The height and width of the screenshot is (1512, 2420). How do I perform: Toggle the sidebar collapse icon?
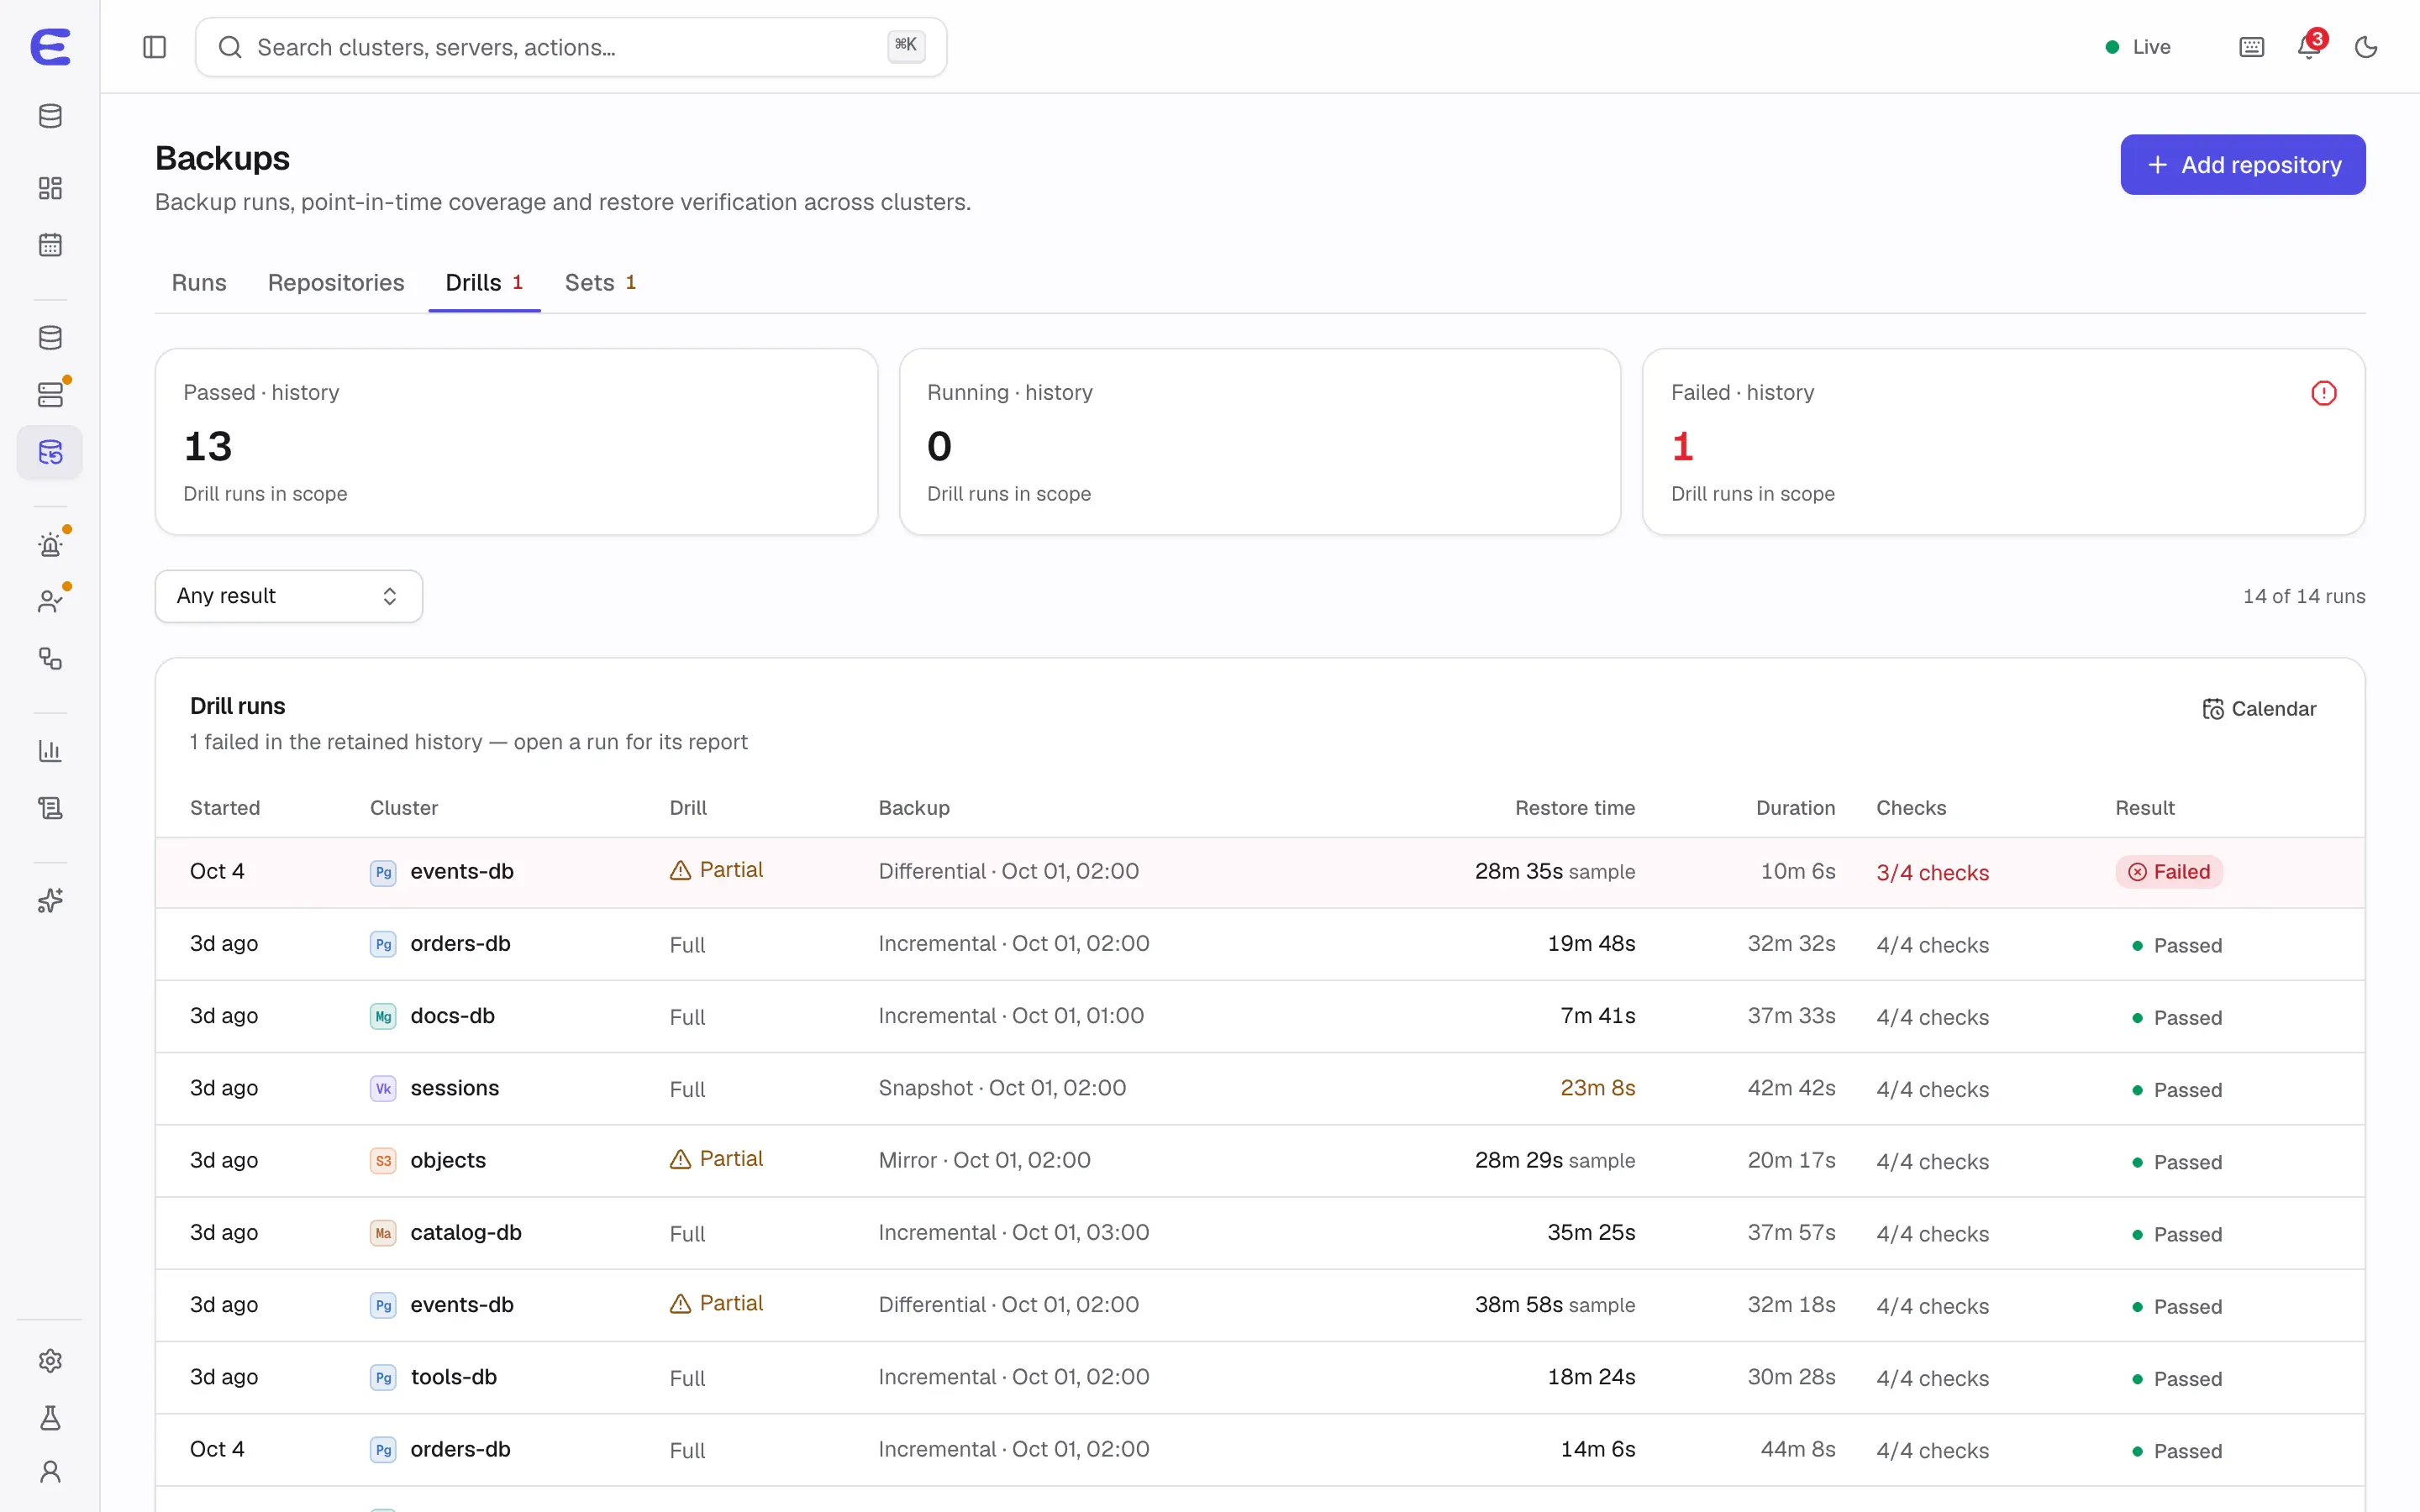(154, 47)
